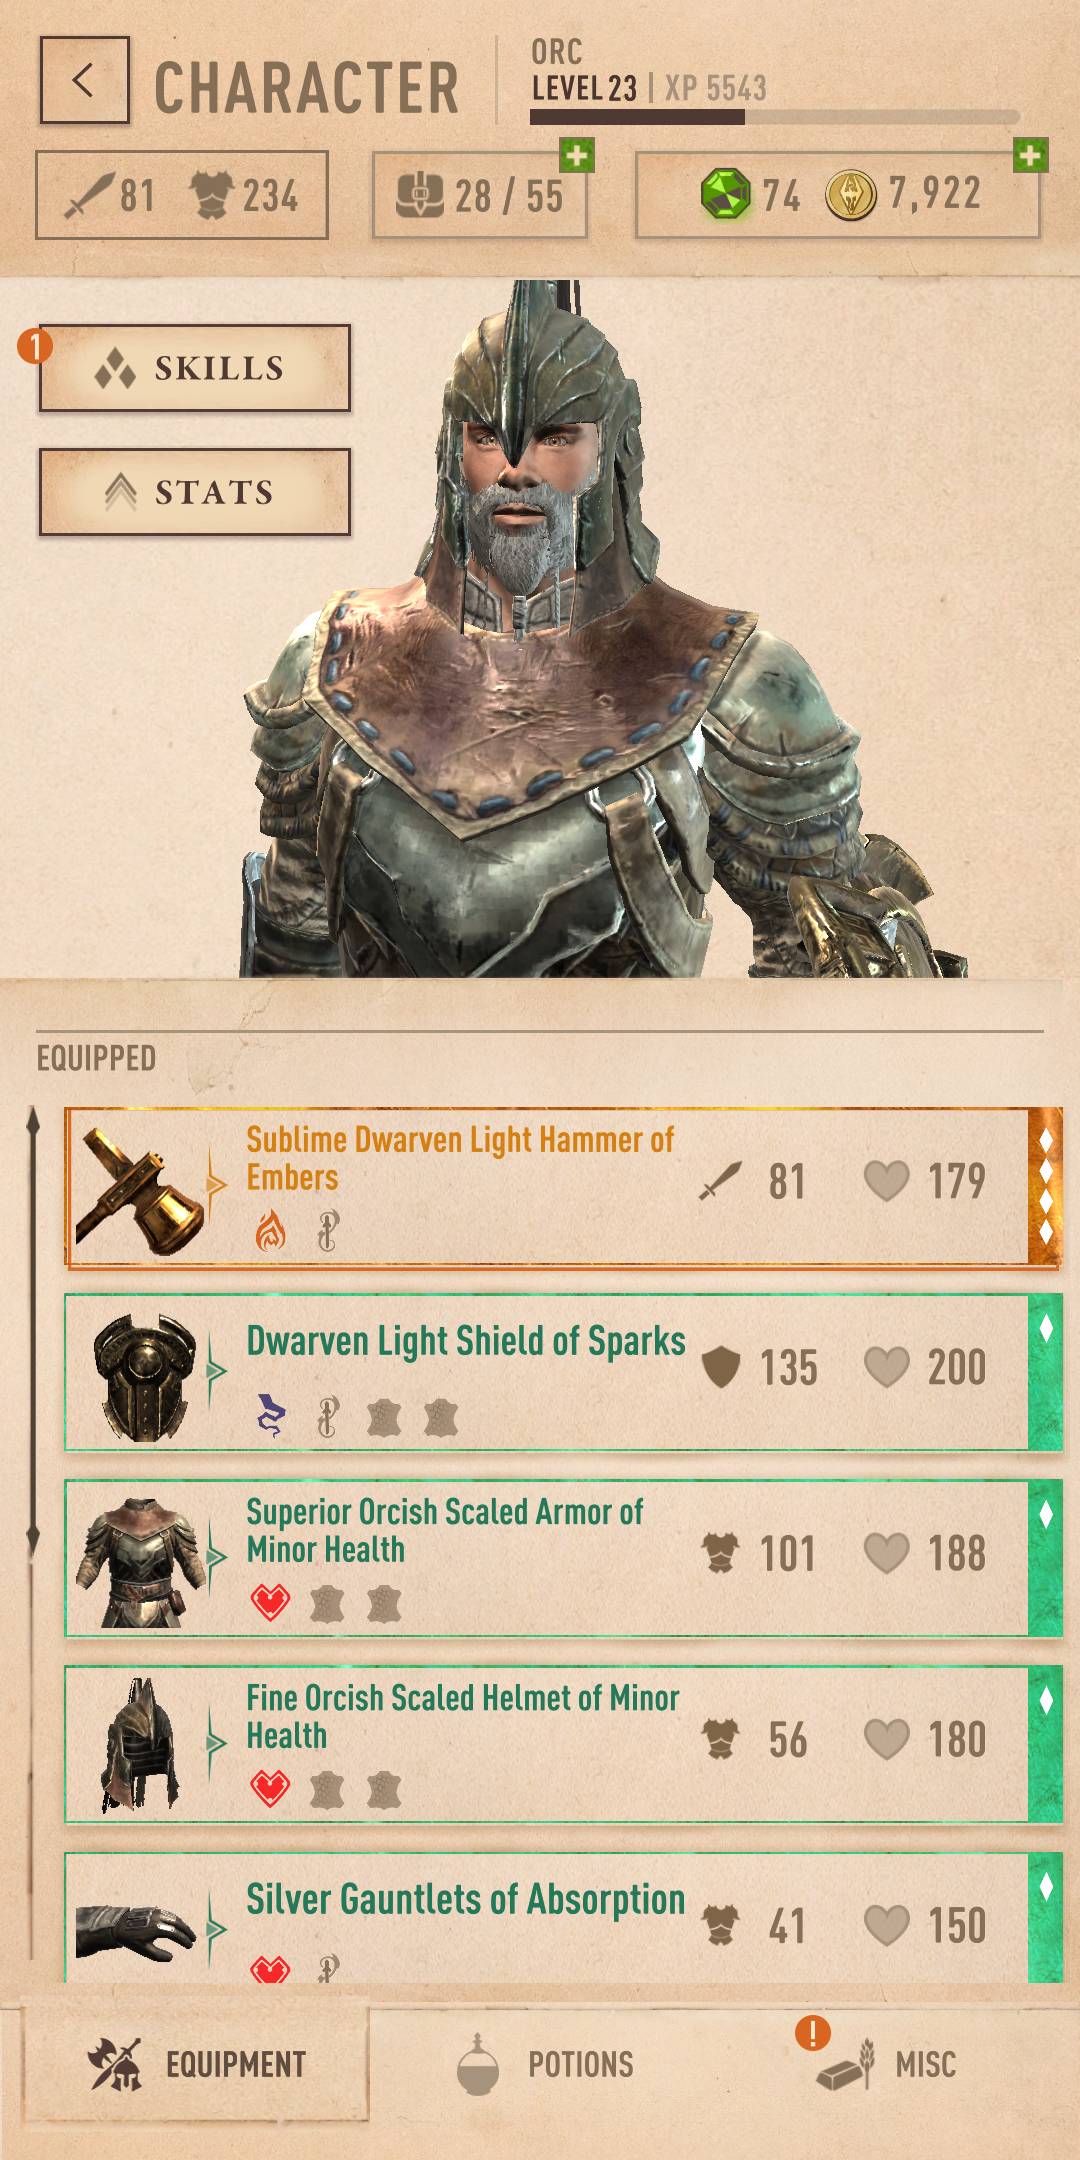The height and width of the screenshot is (2160, 1080).
Task: Tap the red heart enchantment on Scaled Armor
Action: [x=270, y=1603]
